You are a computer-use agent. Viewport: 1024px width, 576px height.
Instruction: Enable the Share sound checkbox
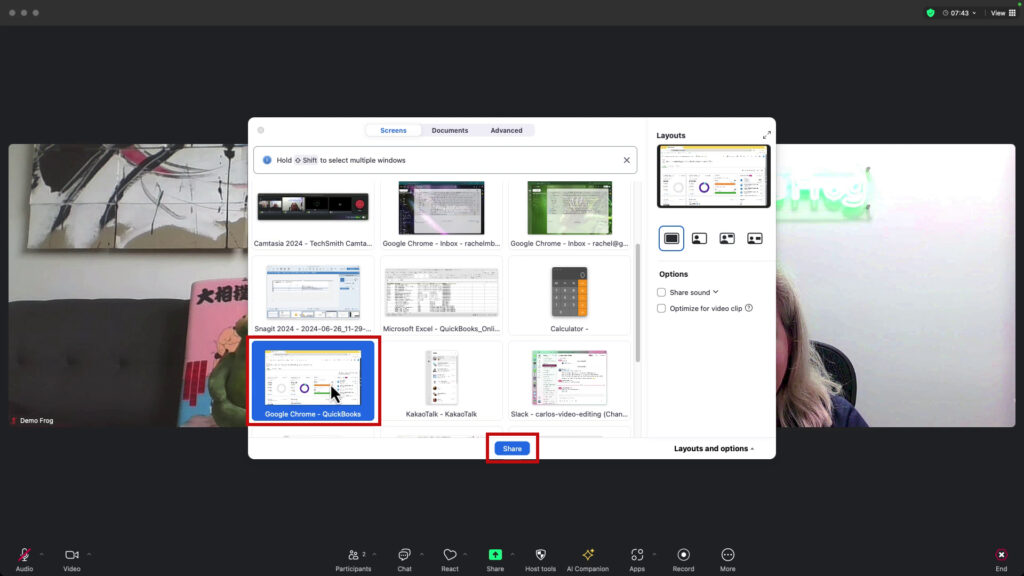[661, 292]
